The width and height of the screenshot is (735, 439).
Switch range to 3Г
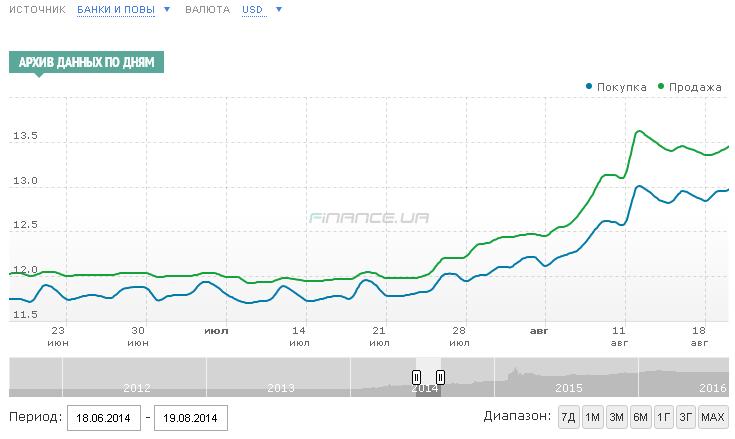686,417
